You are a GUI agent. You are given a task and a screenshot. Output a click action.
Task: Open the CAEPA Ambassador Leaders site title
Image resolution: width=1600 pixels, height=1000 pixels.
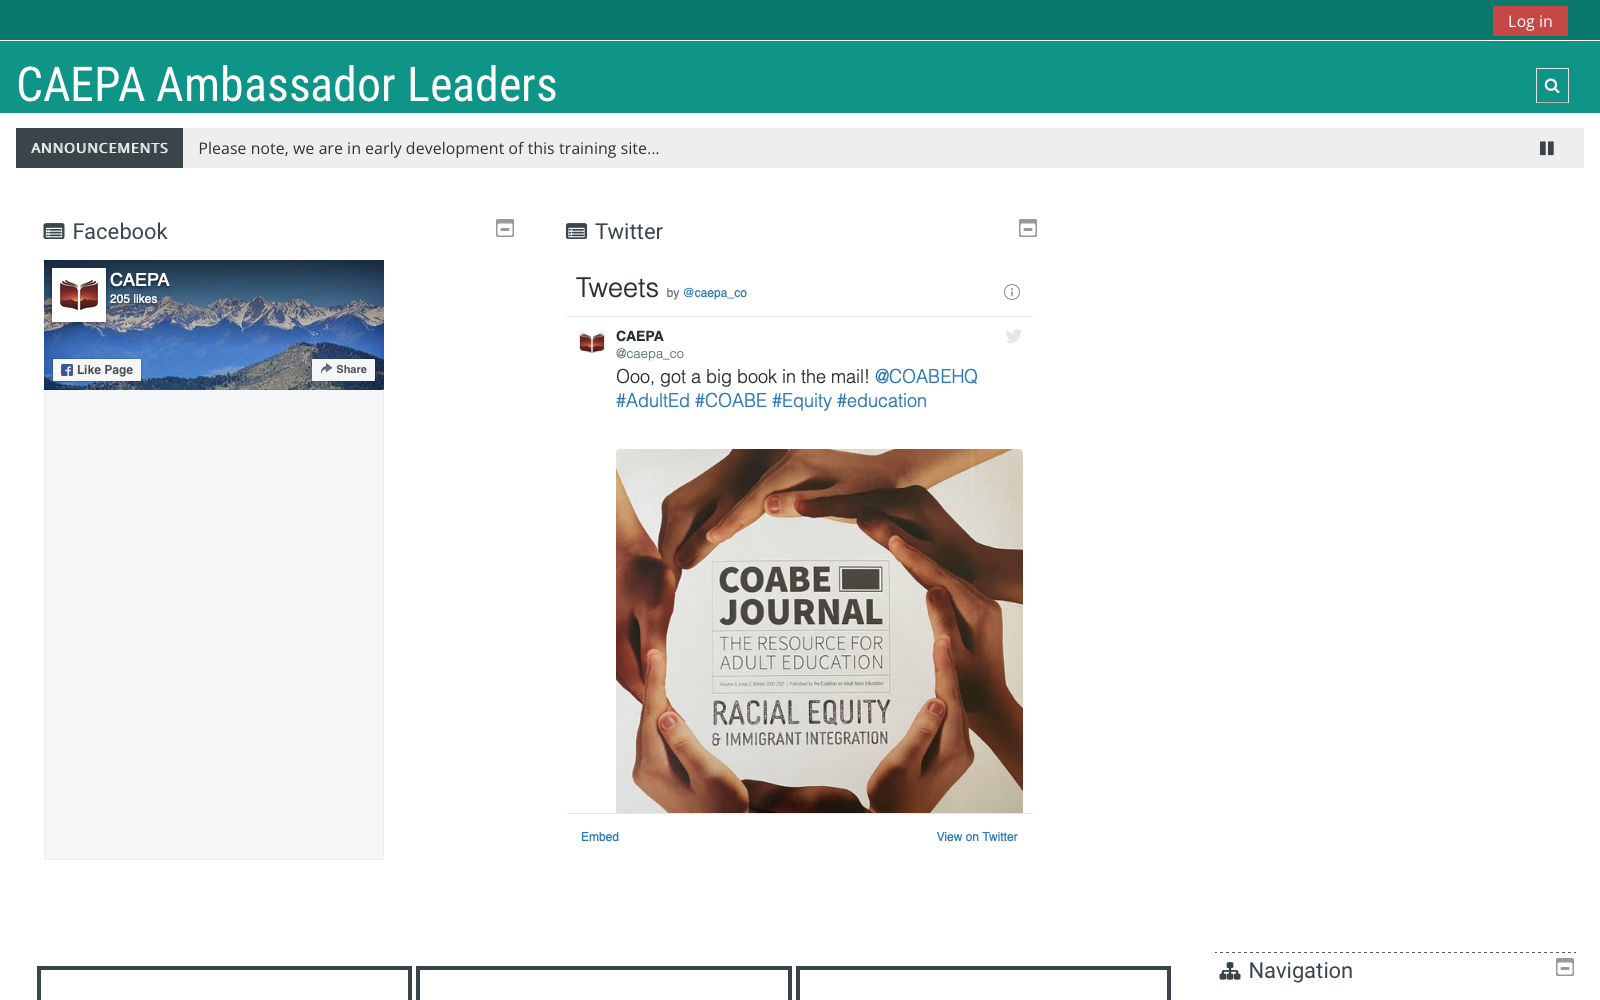point(287,85)
